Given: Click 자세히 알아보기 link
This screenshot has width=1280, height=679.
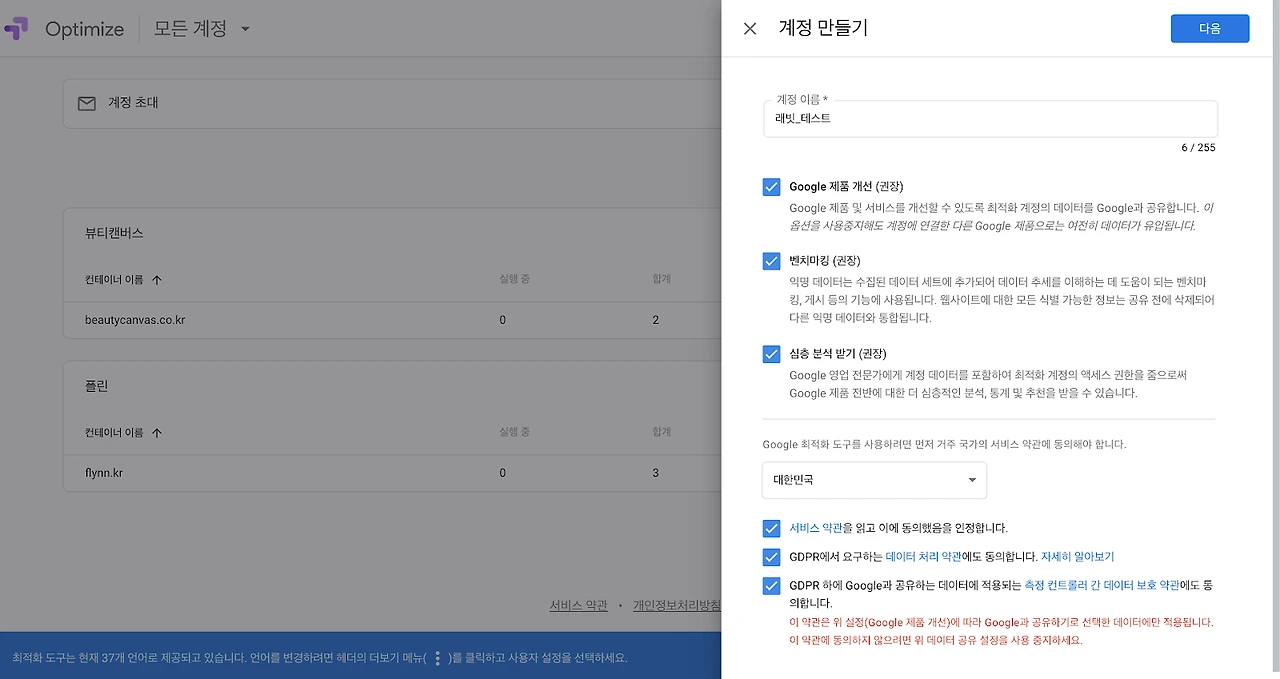Looking at the screenshot, I should point(1077,557).
